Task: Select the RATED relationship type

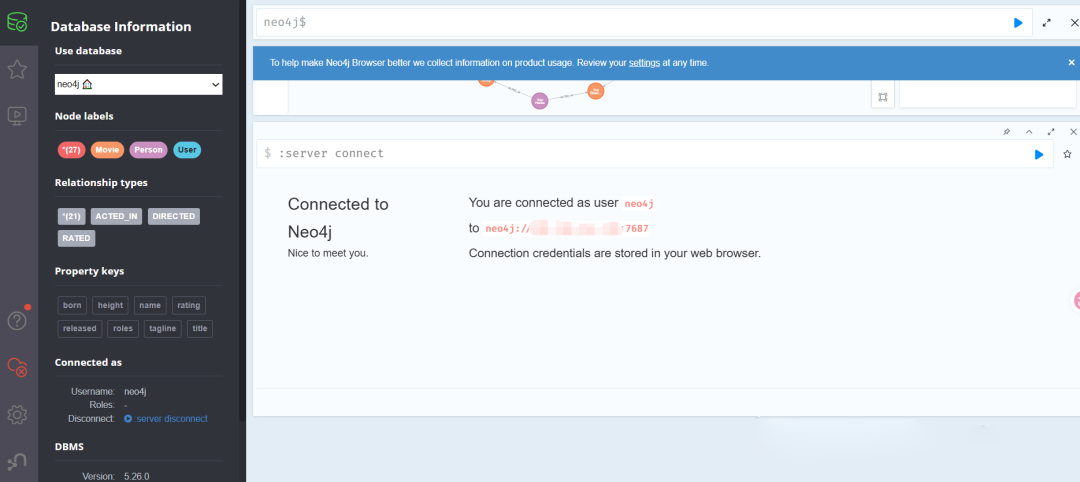Action: click(x=76, y=238)
